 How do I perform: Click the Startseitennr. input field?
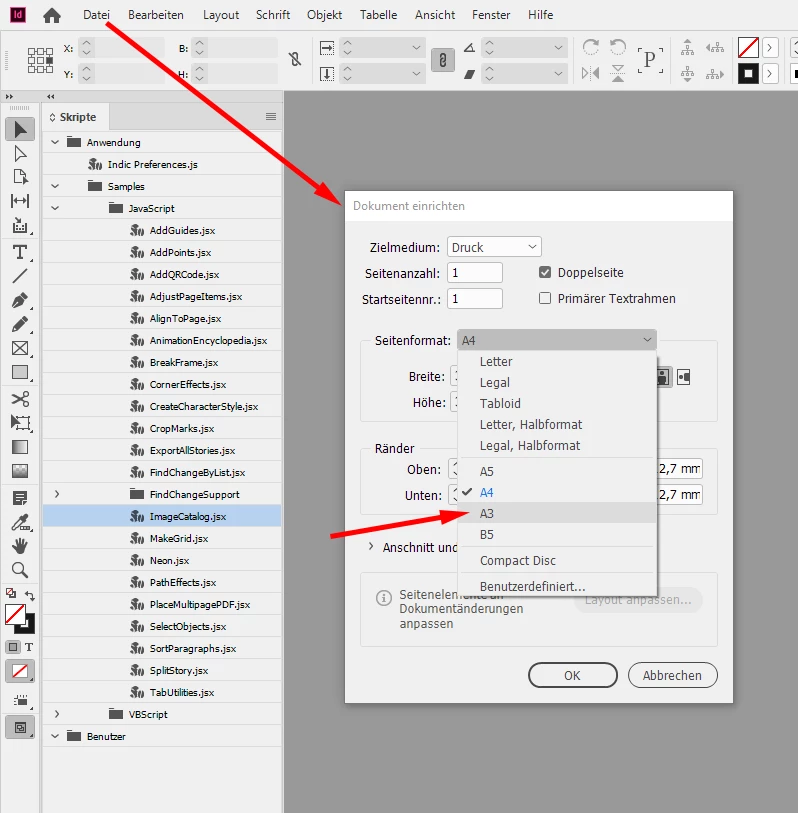[474, 299]
